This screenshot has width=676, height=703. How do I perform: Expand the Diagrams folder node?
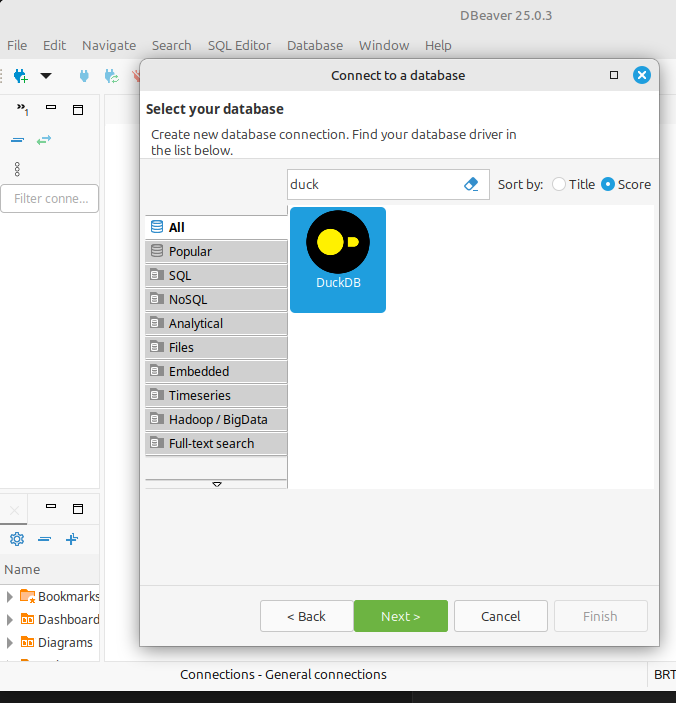coord(10,643)
